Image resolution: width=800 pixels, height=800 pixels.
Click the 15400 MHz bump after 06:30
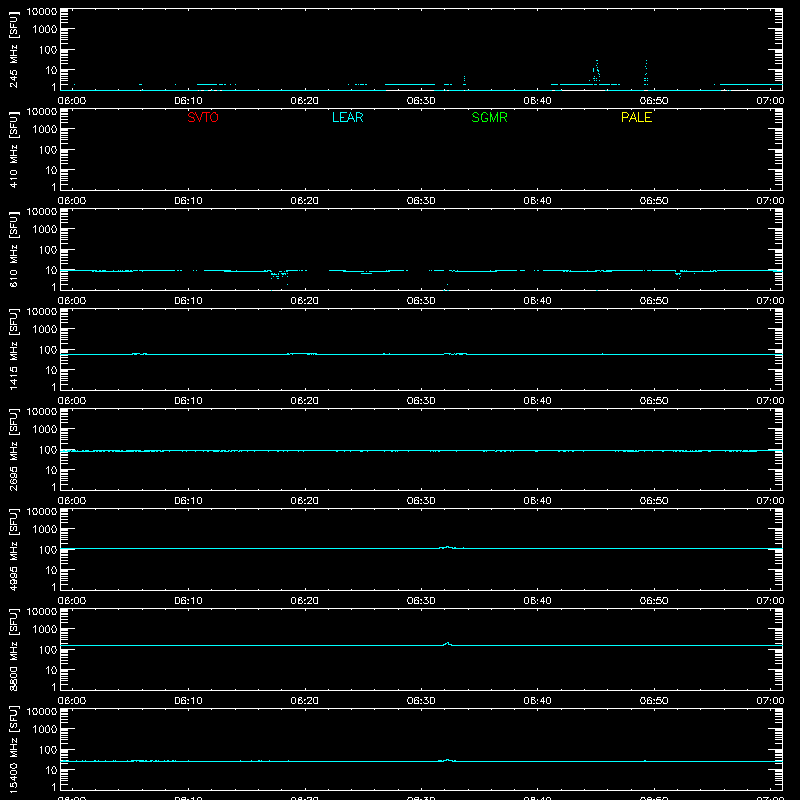447,760
